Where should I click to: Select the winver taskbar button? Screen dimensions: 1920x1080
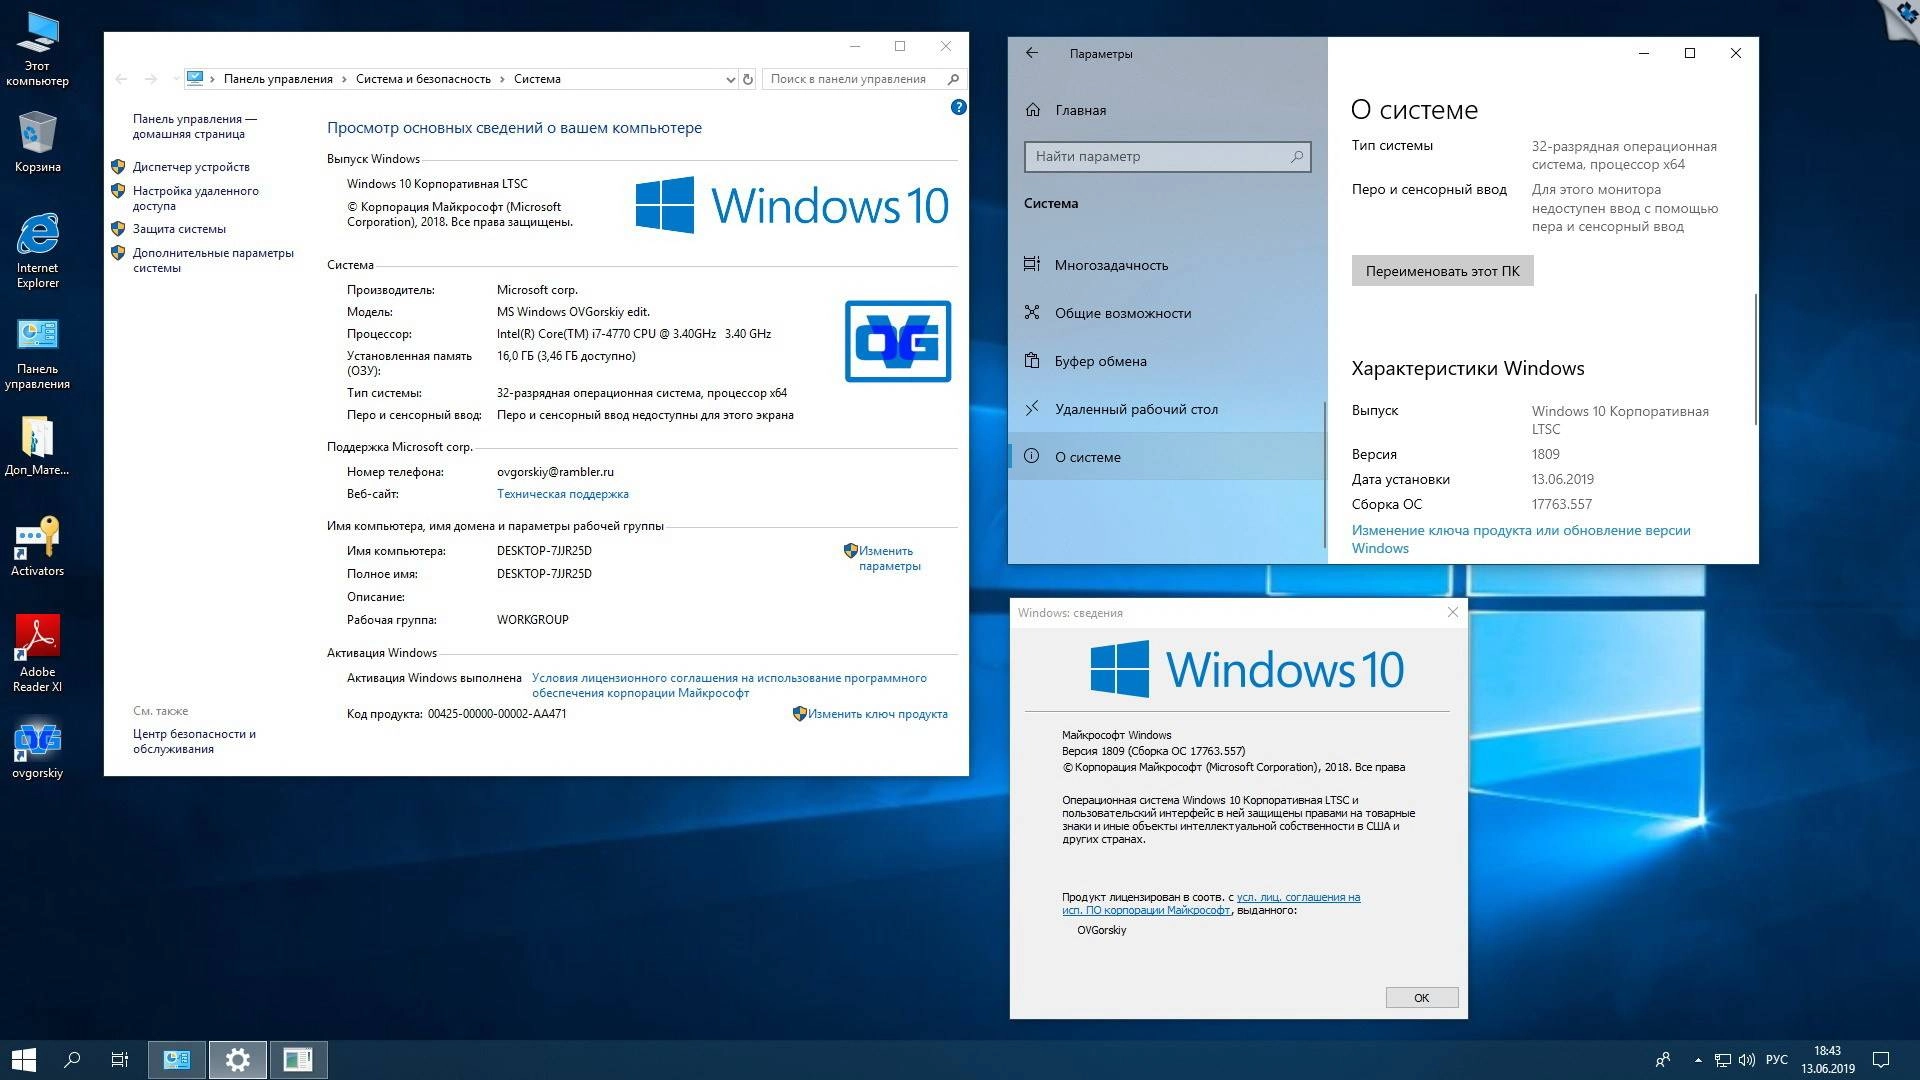(298, 1060)
